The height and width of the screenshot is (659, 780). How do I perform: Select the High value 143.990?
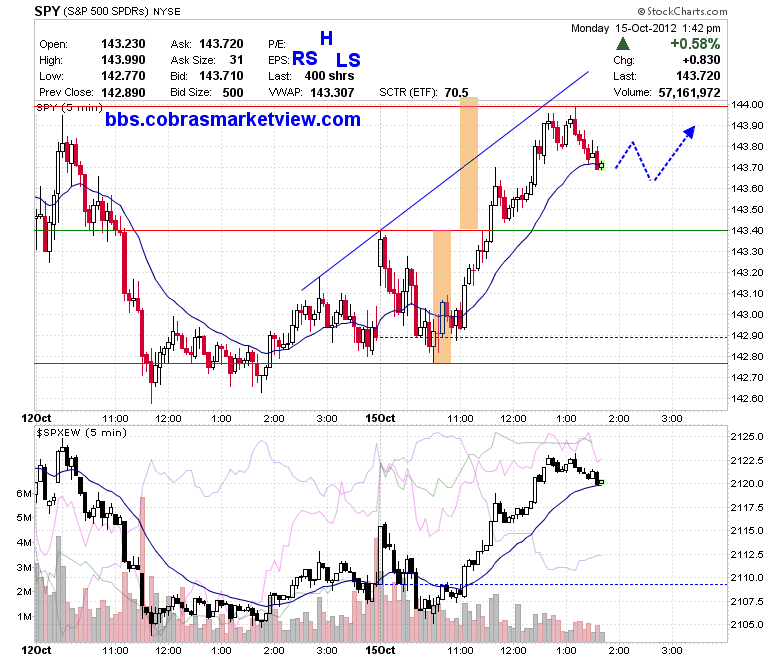(123, 60)
